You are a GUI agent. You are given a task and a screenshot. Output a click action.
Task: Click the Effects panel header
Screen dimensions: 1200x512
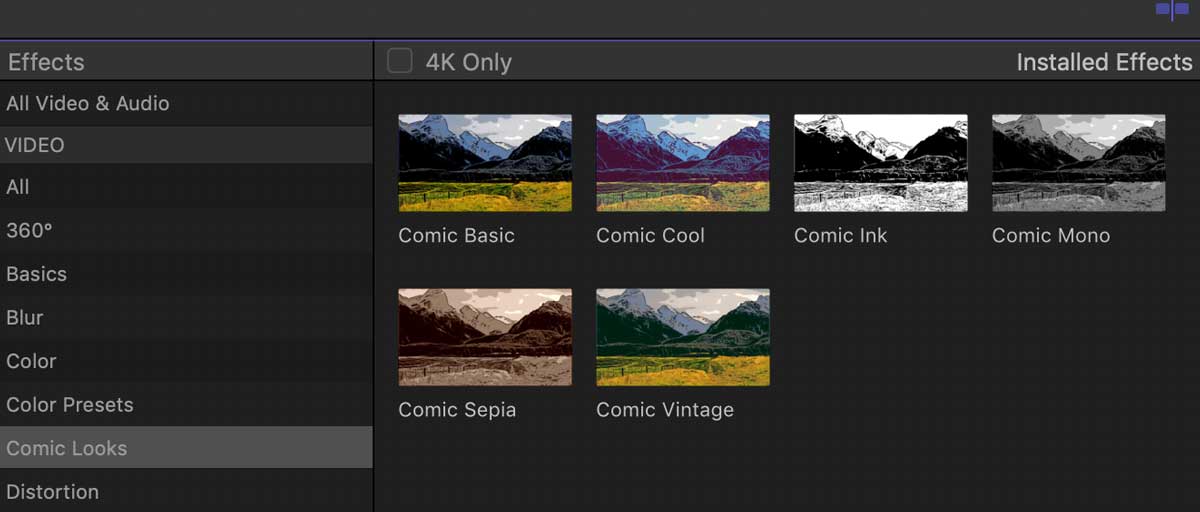[x=46, y=62]
